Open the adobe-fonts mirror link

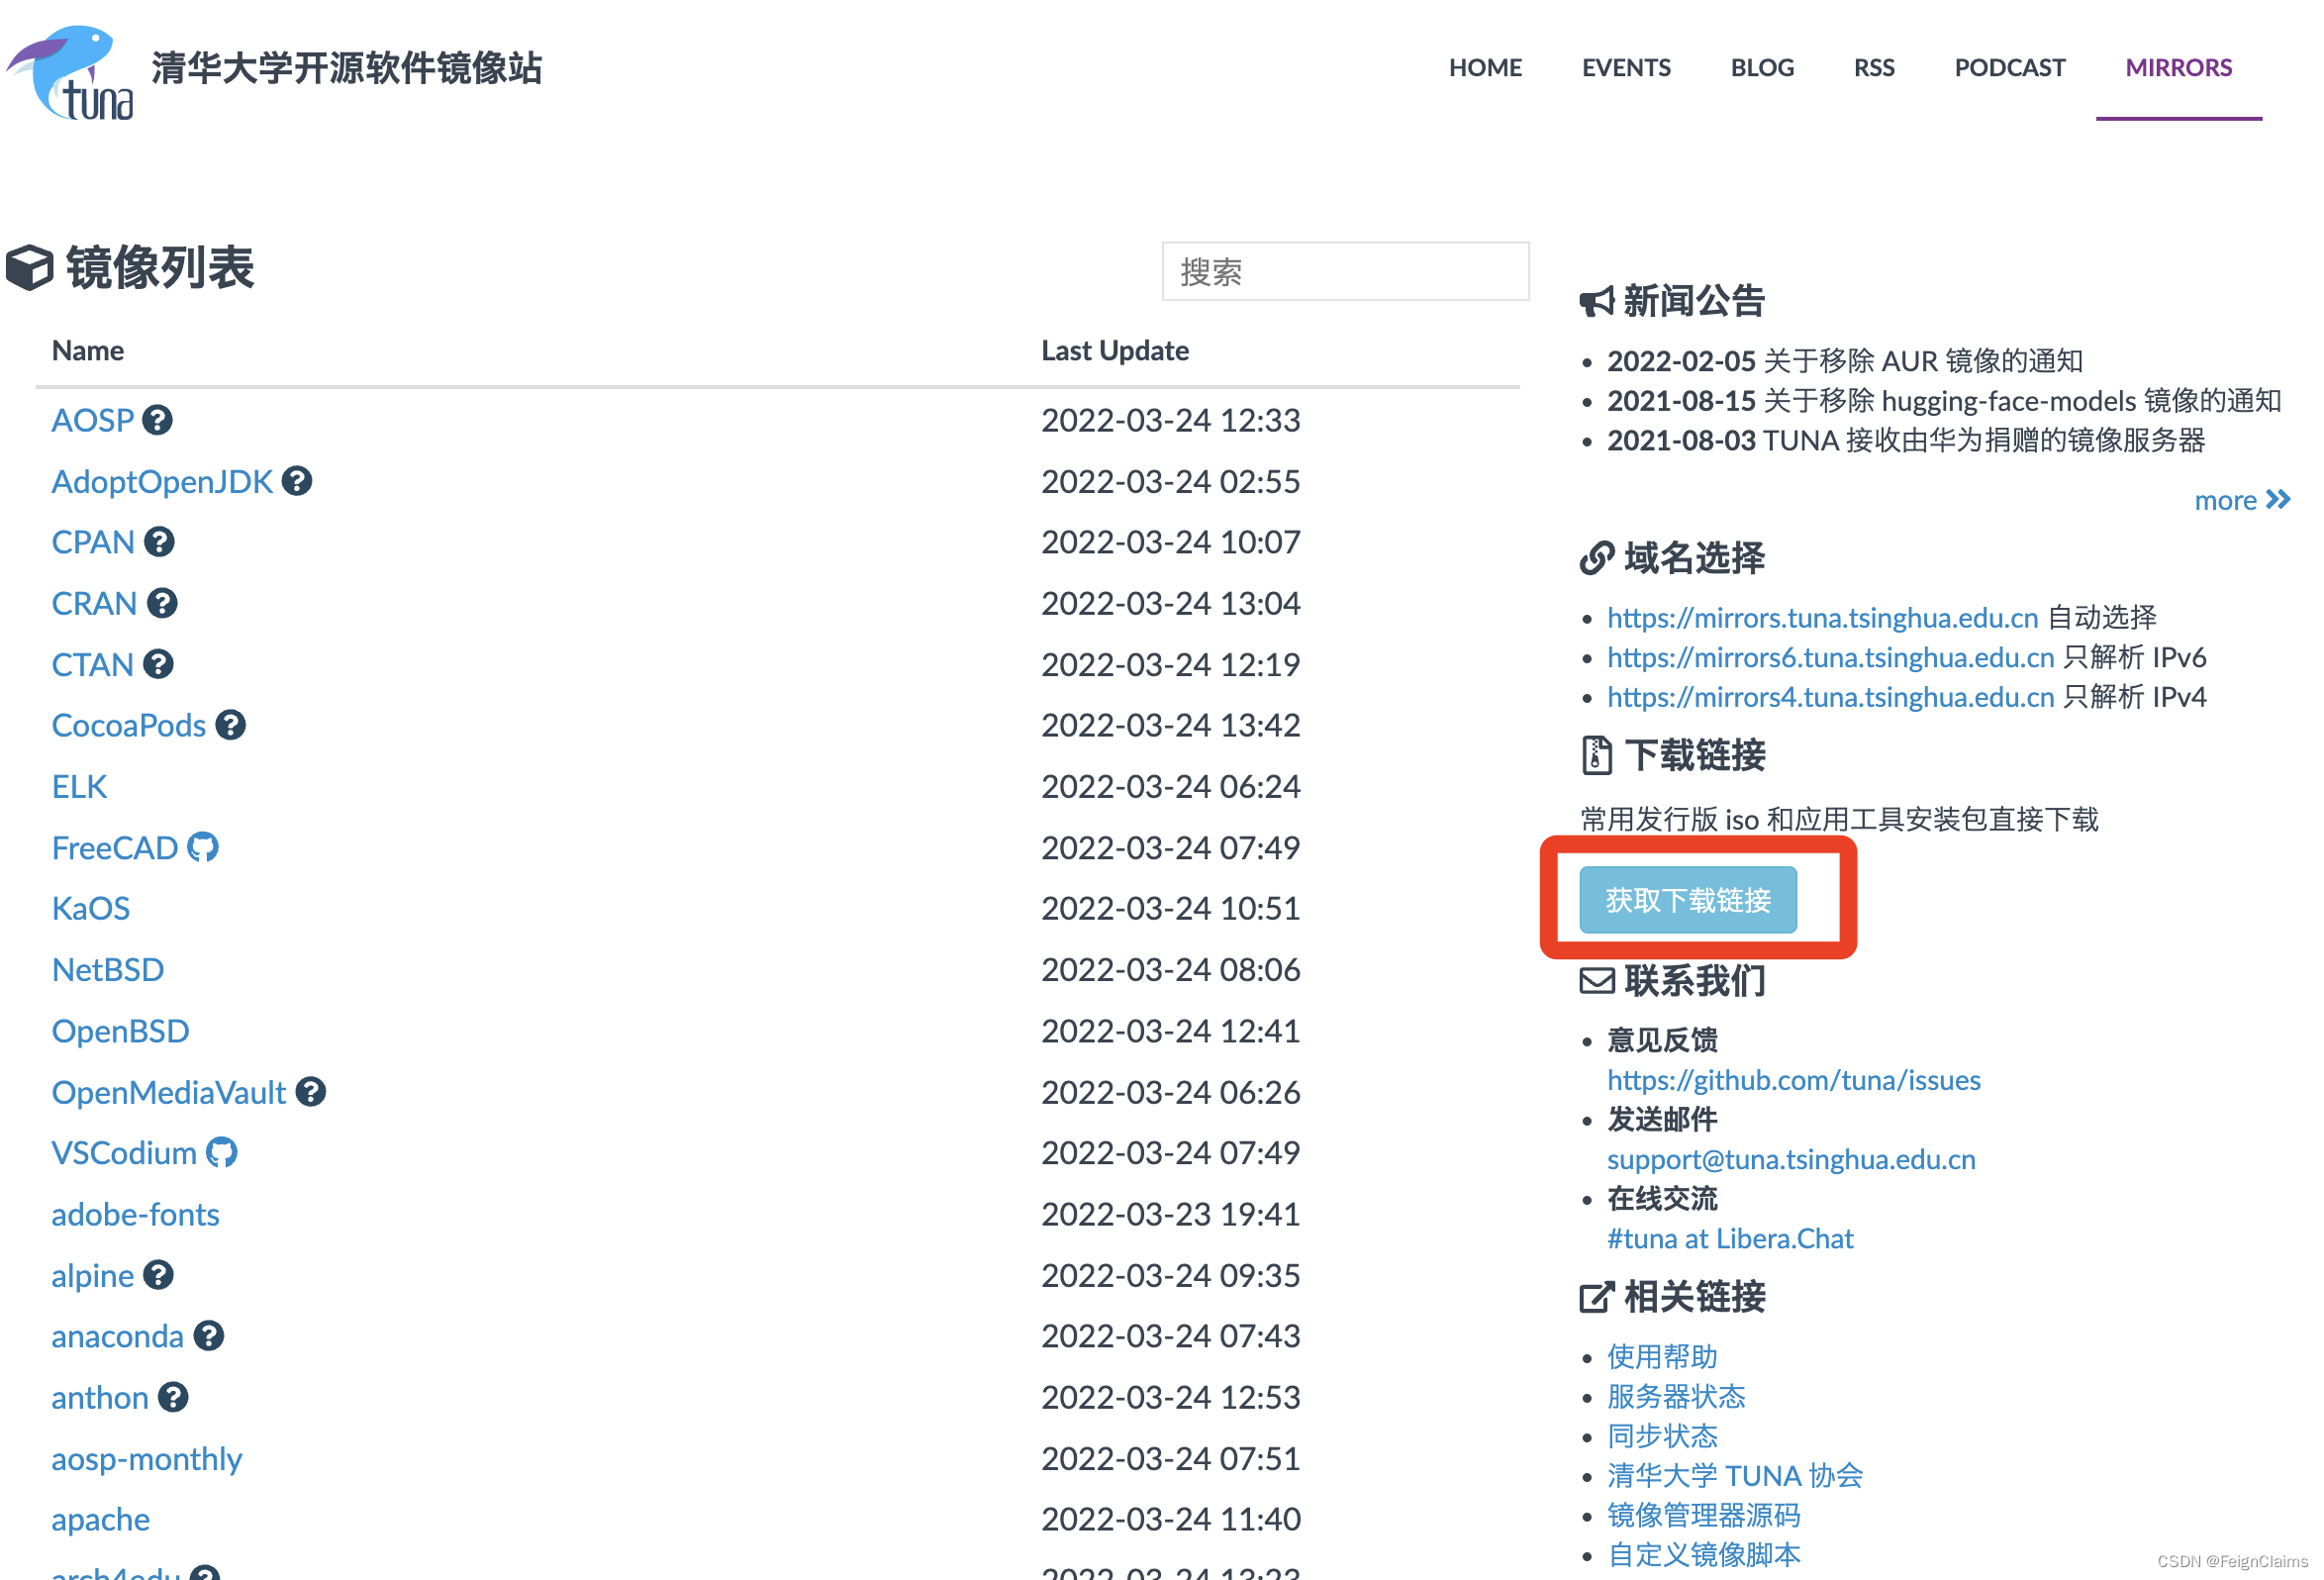[x=135, y=1214]
